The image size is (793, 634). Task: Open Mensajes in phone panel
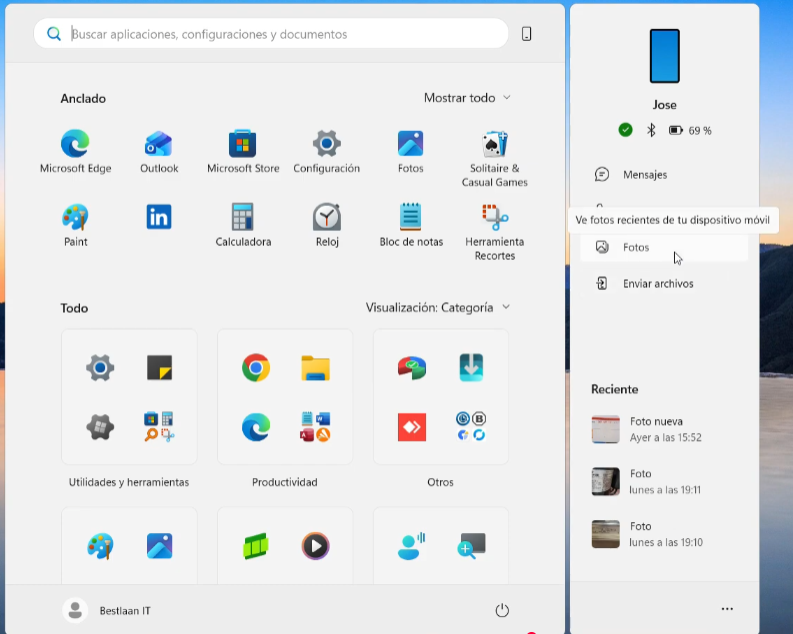pyautogui.click(x=664, y=174)
